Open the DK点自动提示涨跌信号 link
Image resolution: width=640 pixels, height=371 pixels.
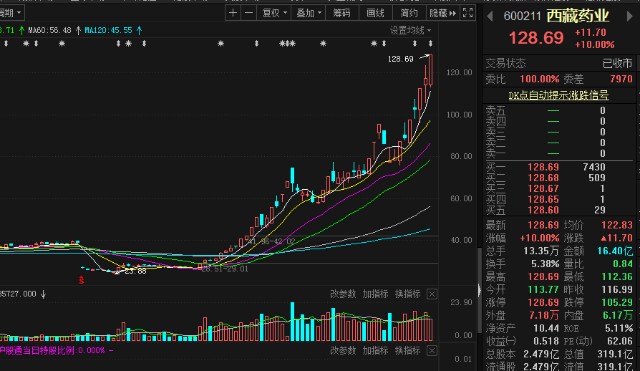coord(558,96)
